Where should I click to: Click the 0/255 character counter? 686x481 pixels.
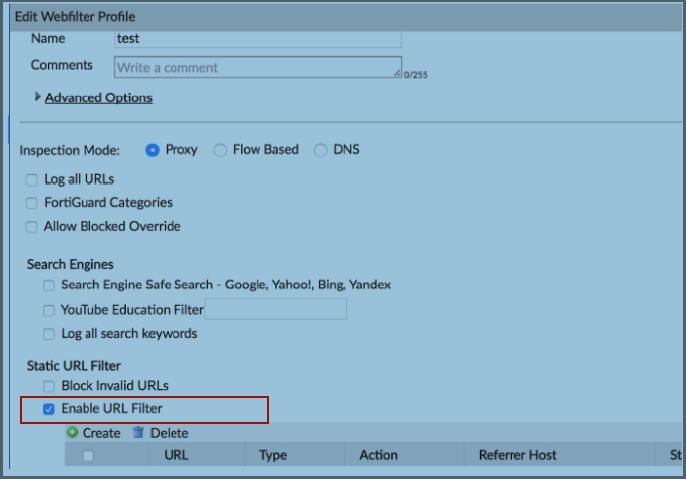coord(416,75)
